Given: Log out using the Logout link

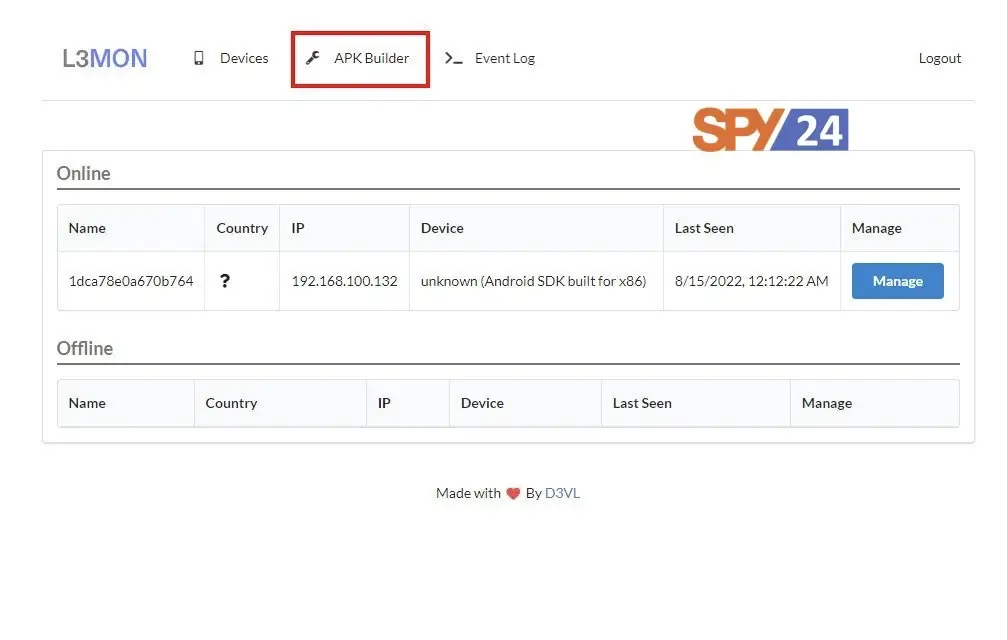Looking at the screenshot, I should tap(940, 58).
